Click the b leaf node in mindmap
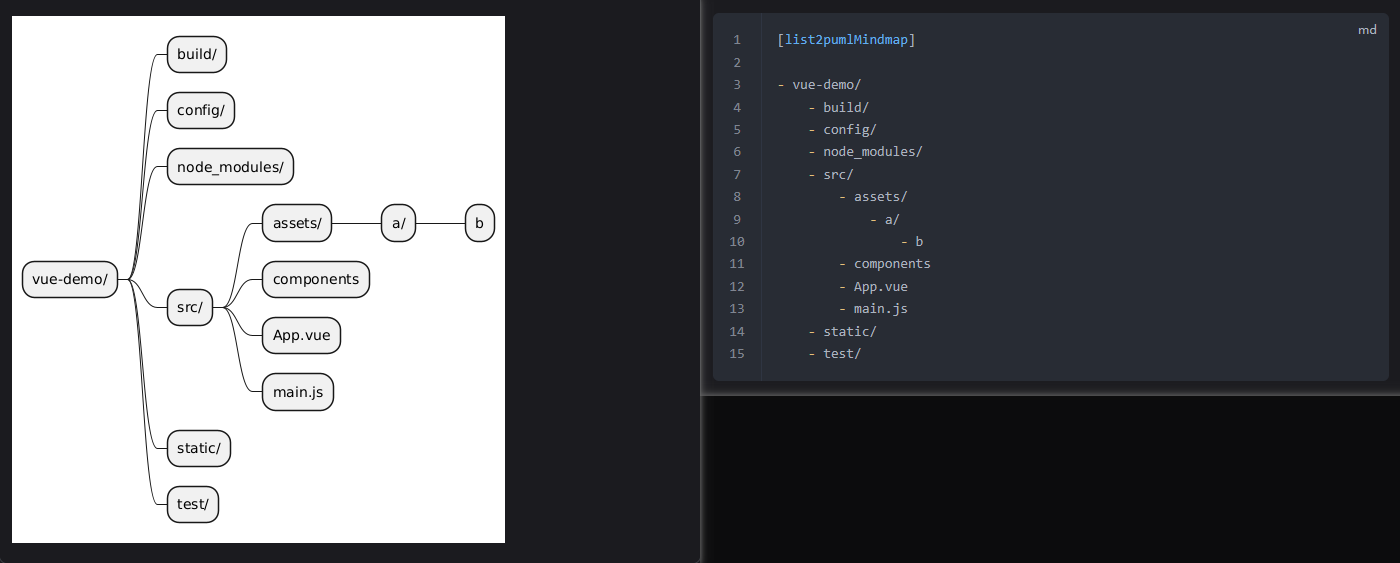The width and height of the screenshot is (1400, 563). (480, 223)
